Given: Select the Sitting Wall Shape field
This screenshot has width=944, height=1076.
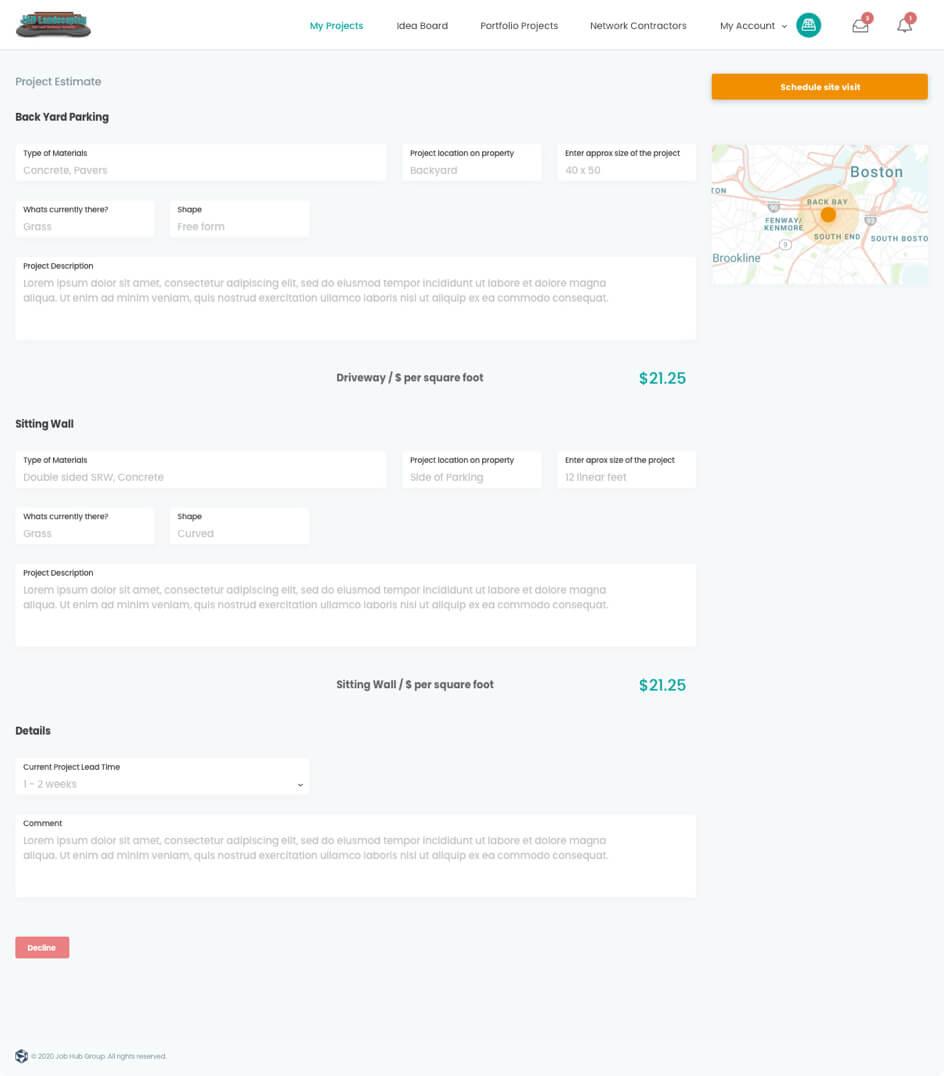Looking at the screenshot, I should pyautogui.click(x=239, y=526).
